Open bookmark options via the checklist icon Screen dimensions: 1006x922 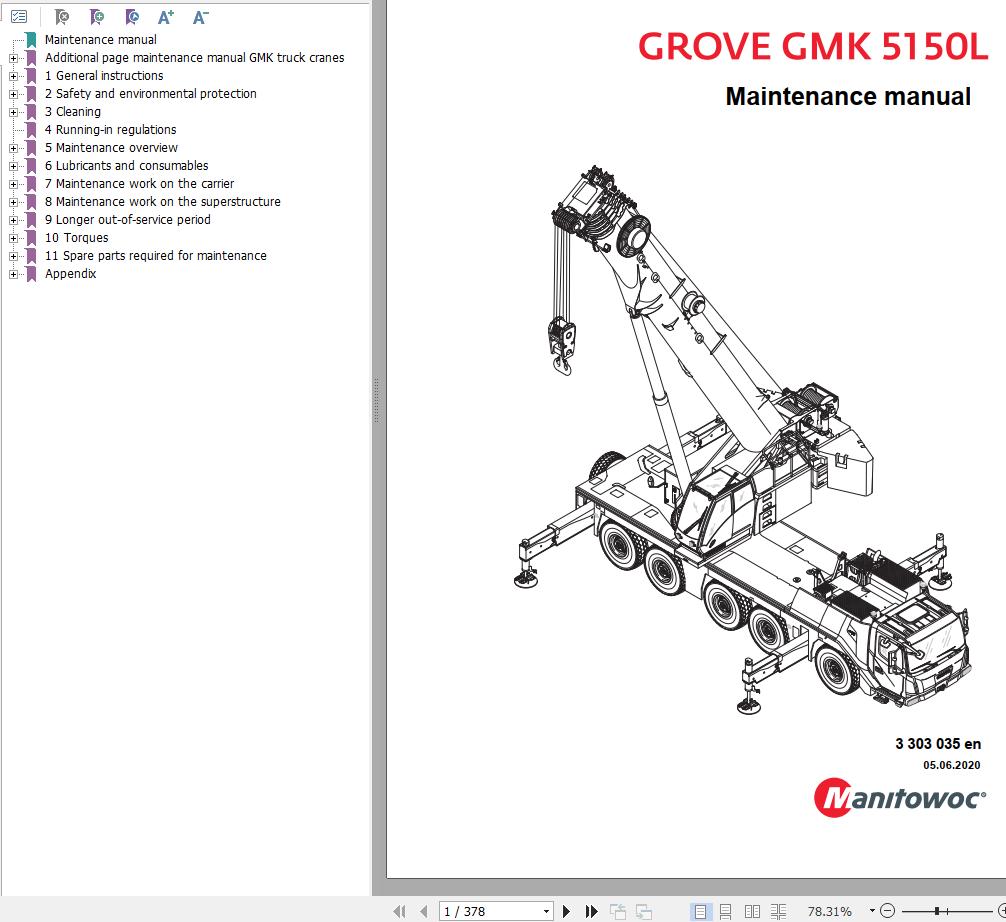[x=22, y=16]
